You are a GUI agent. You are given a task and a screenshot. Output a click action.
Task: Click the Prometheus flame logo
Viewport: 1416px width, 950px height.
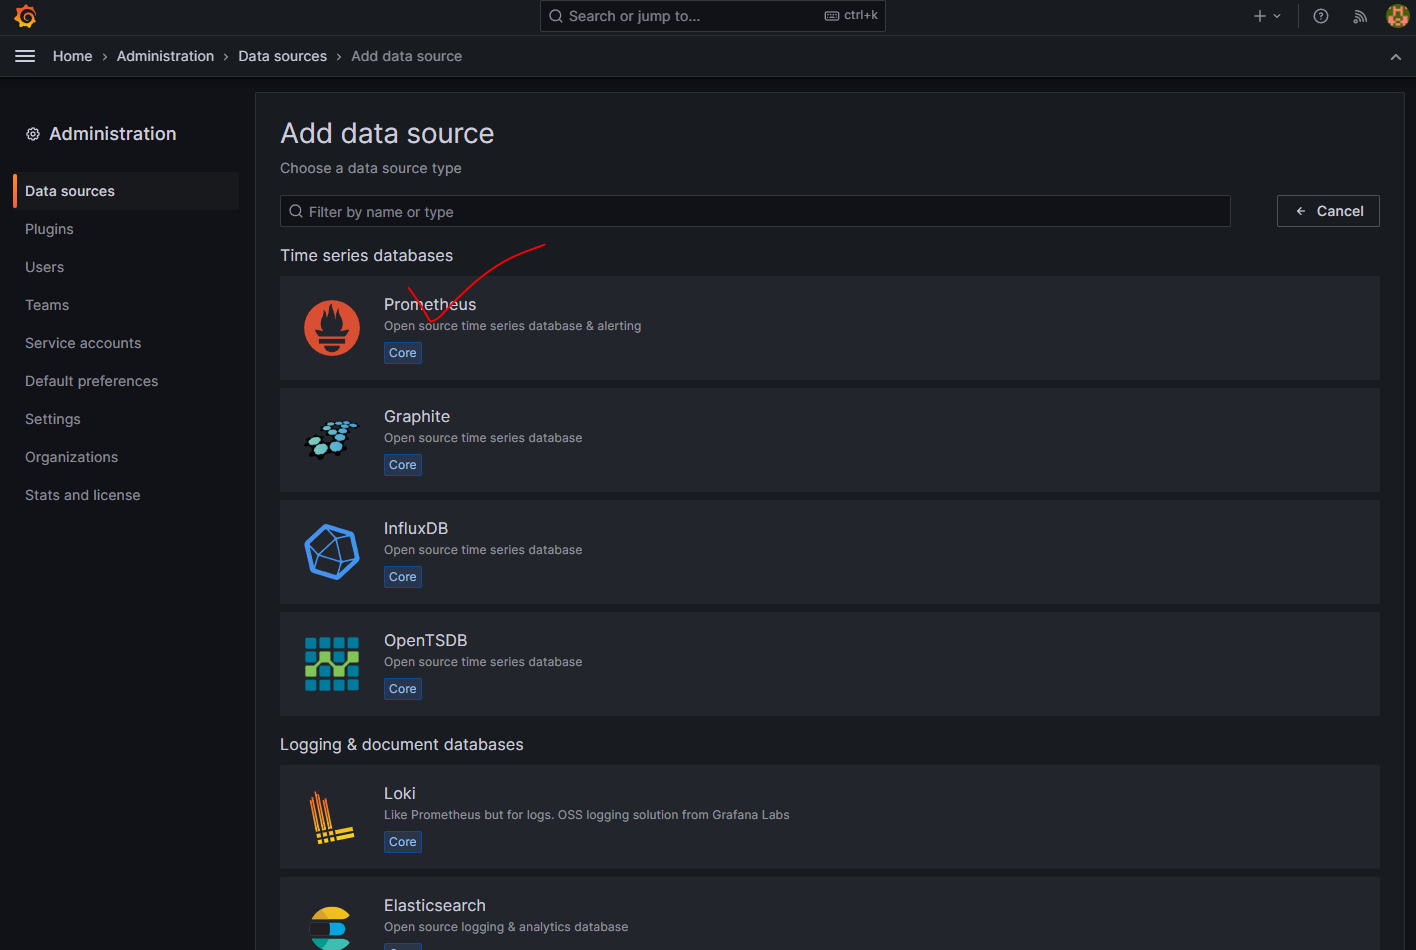(x=332, y=328)
